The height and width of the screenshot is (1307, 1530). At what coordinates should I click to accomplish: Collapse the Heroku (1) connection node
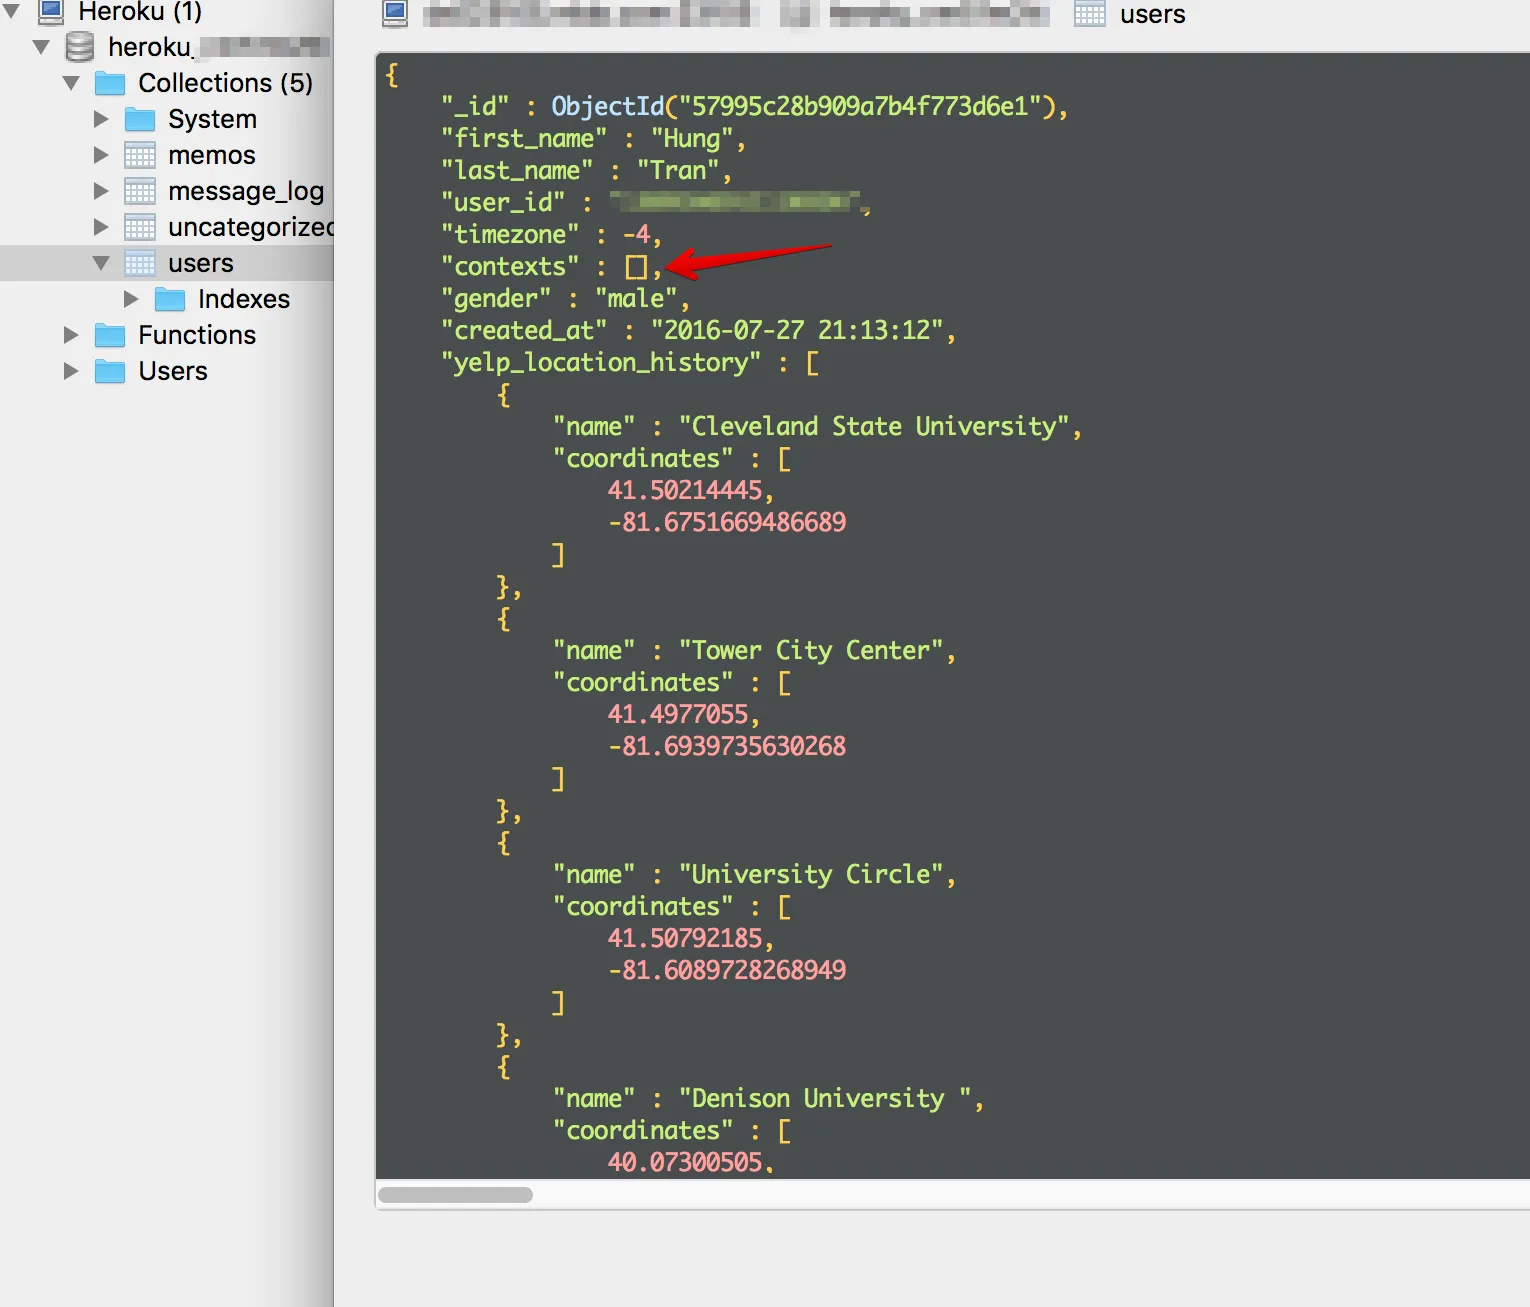[12, 12]
